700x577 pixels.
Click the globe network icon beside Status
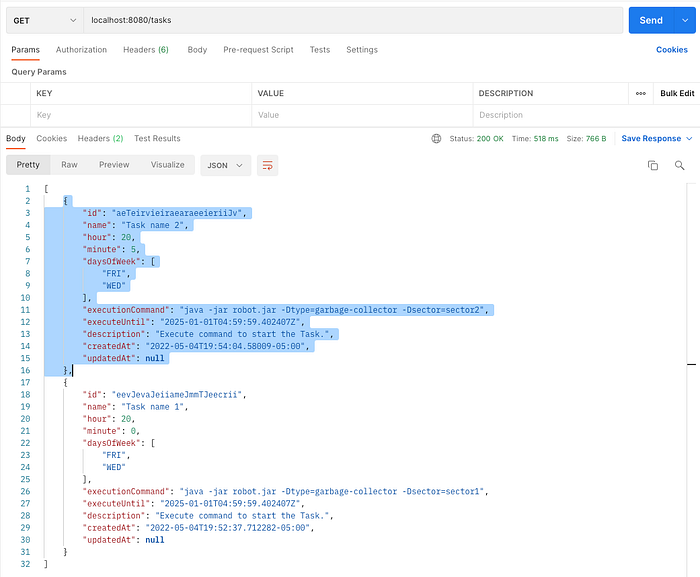[436, 138]
